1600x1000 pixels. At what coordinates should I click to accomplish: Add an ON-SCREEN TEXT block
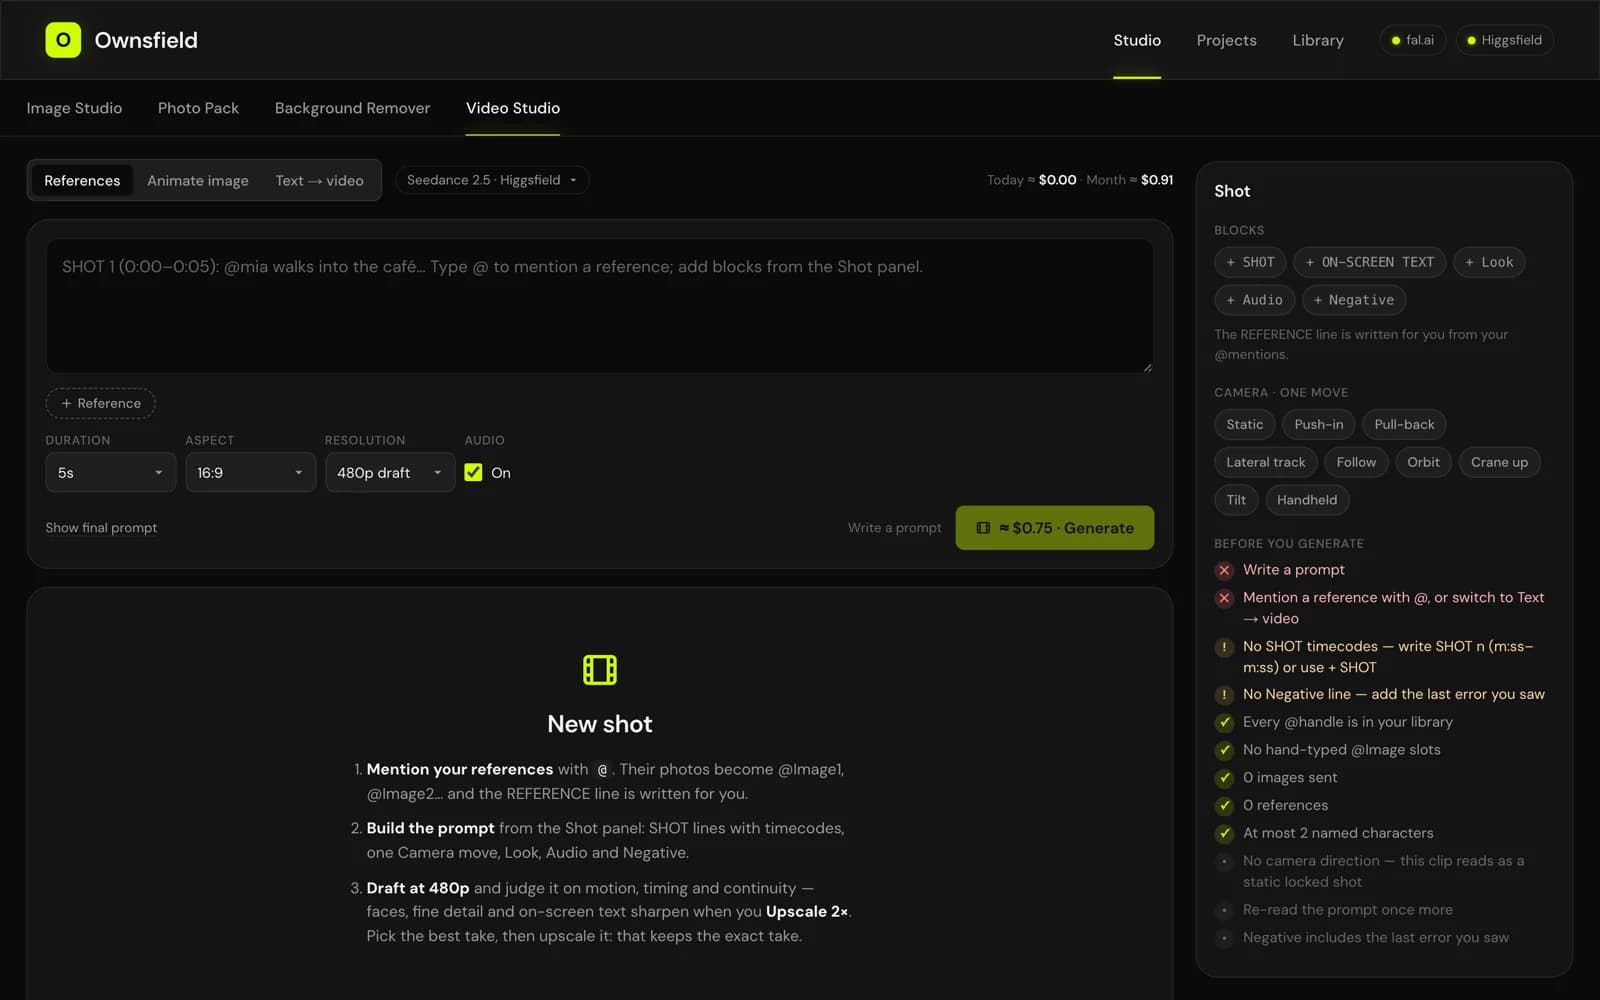(x=1369, y=262)
